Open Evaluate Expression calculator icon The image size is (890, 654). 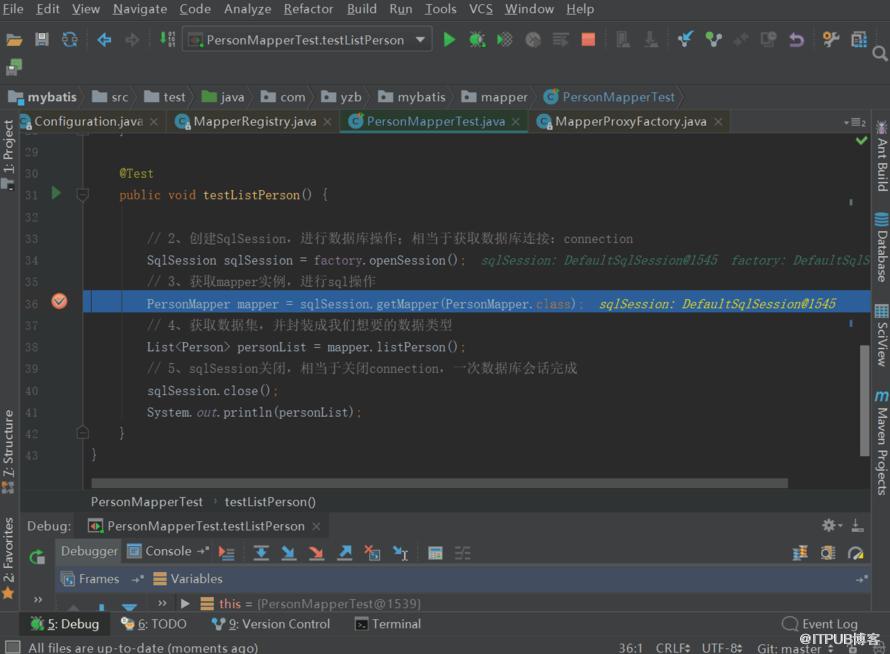point(435,553)
